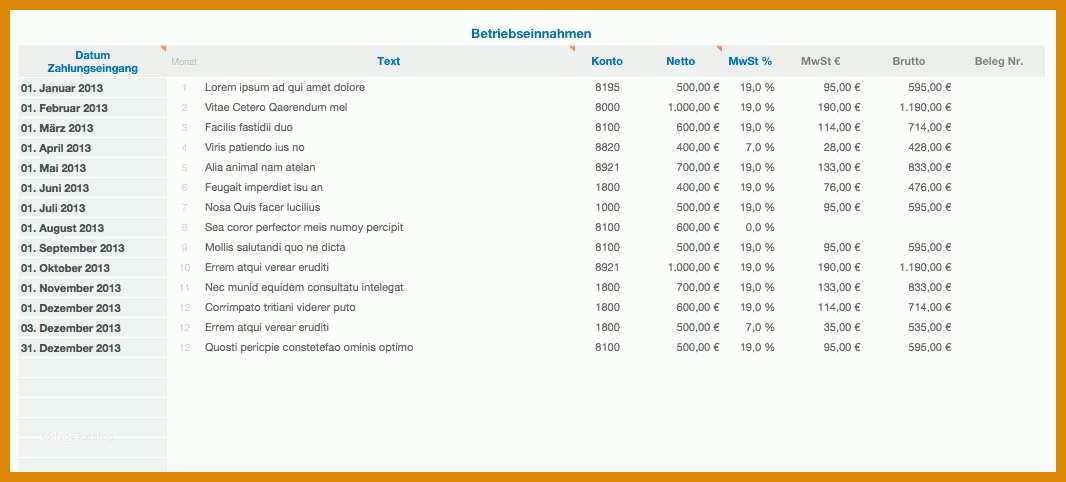Click the Konto cell 8820 for April
Viewport: 1066px width, 482px height.
(x=607, y=147)
